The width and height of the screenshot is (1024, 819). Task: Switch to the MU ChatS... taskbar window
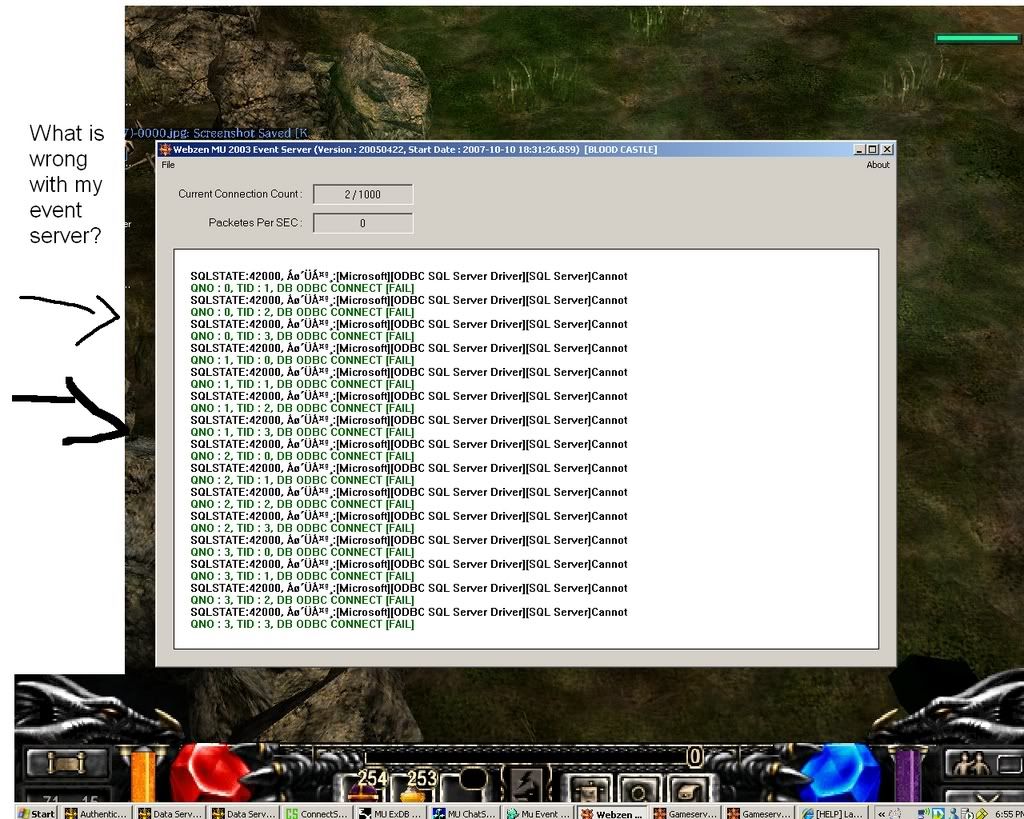[x=465, y=813]
